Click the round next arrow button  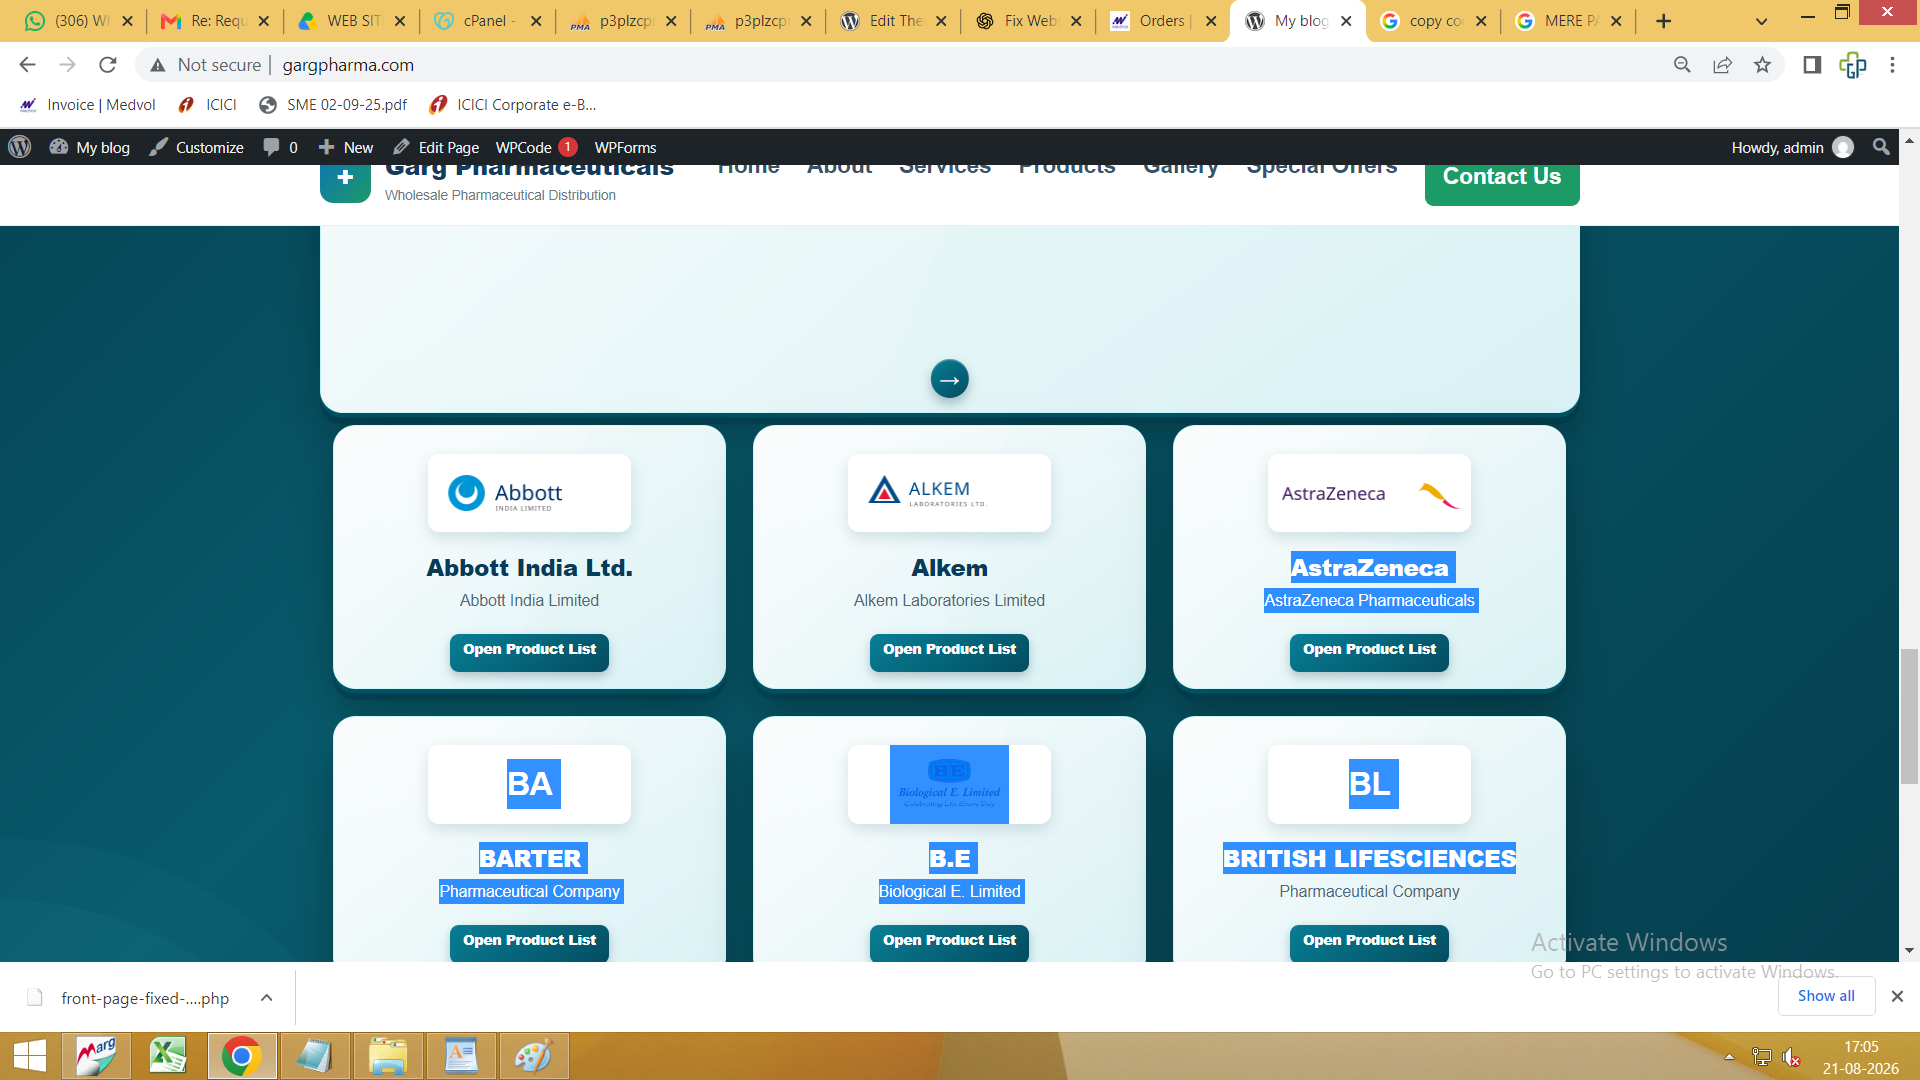coord(949,379)
